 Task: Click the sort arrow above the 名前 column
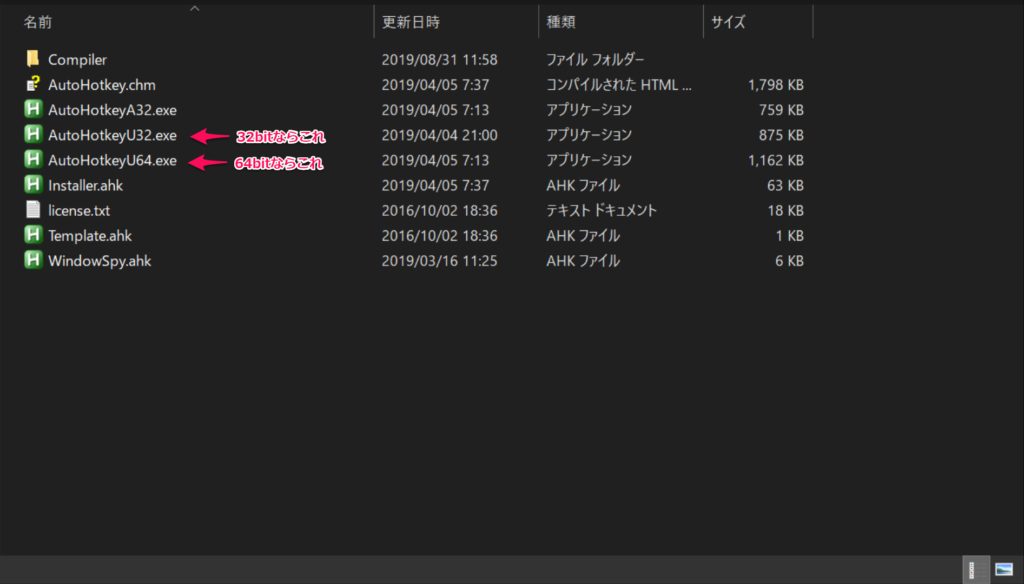click(x=194, y=9)
